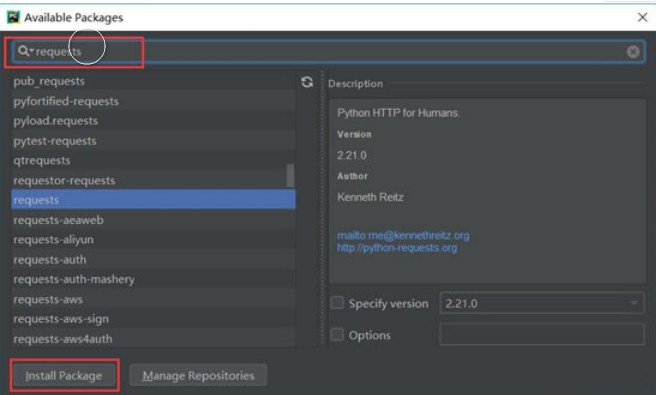Open the python-requests.org link
This screenshot has width=656, height=395.
(397, 248)
